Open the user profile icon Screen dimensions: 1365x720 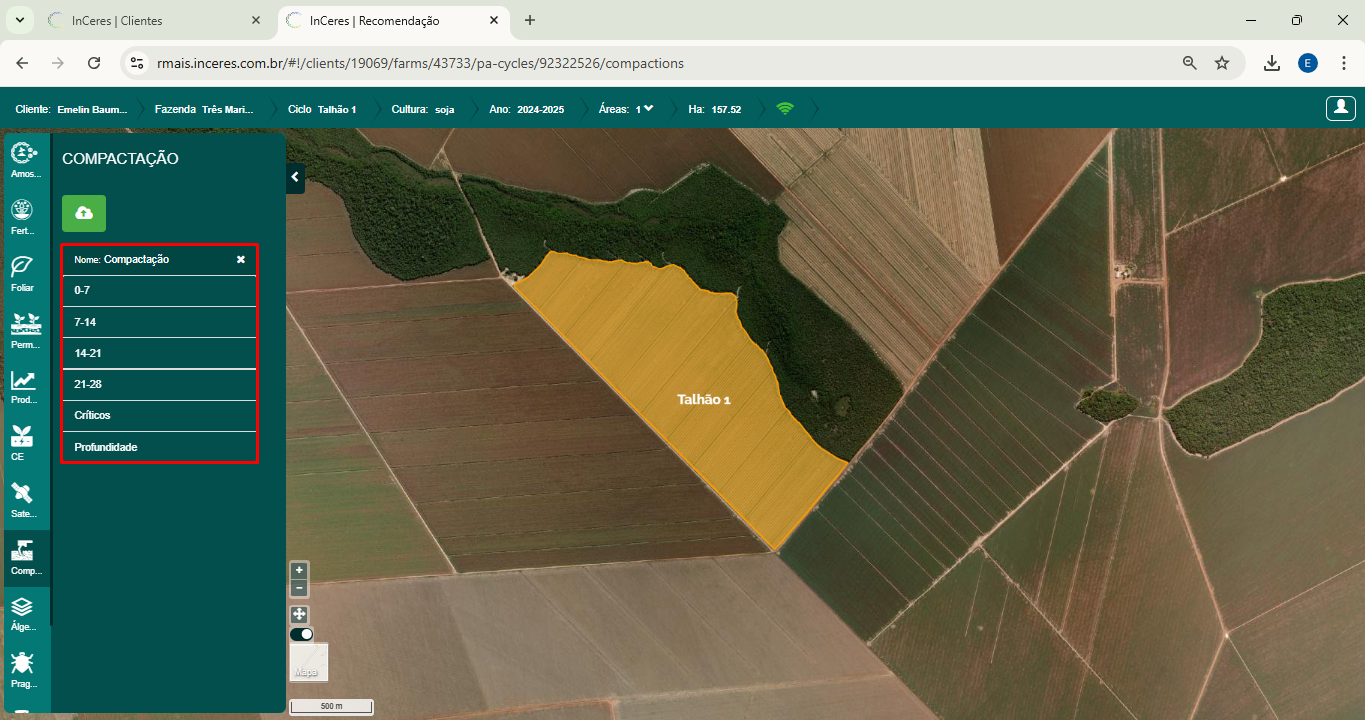pyautogui.click(x=1339, y=108)
